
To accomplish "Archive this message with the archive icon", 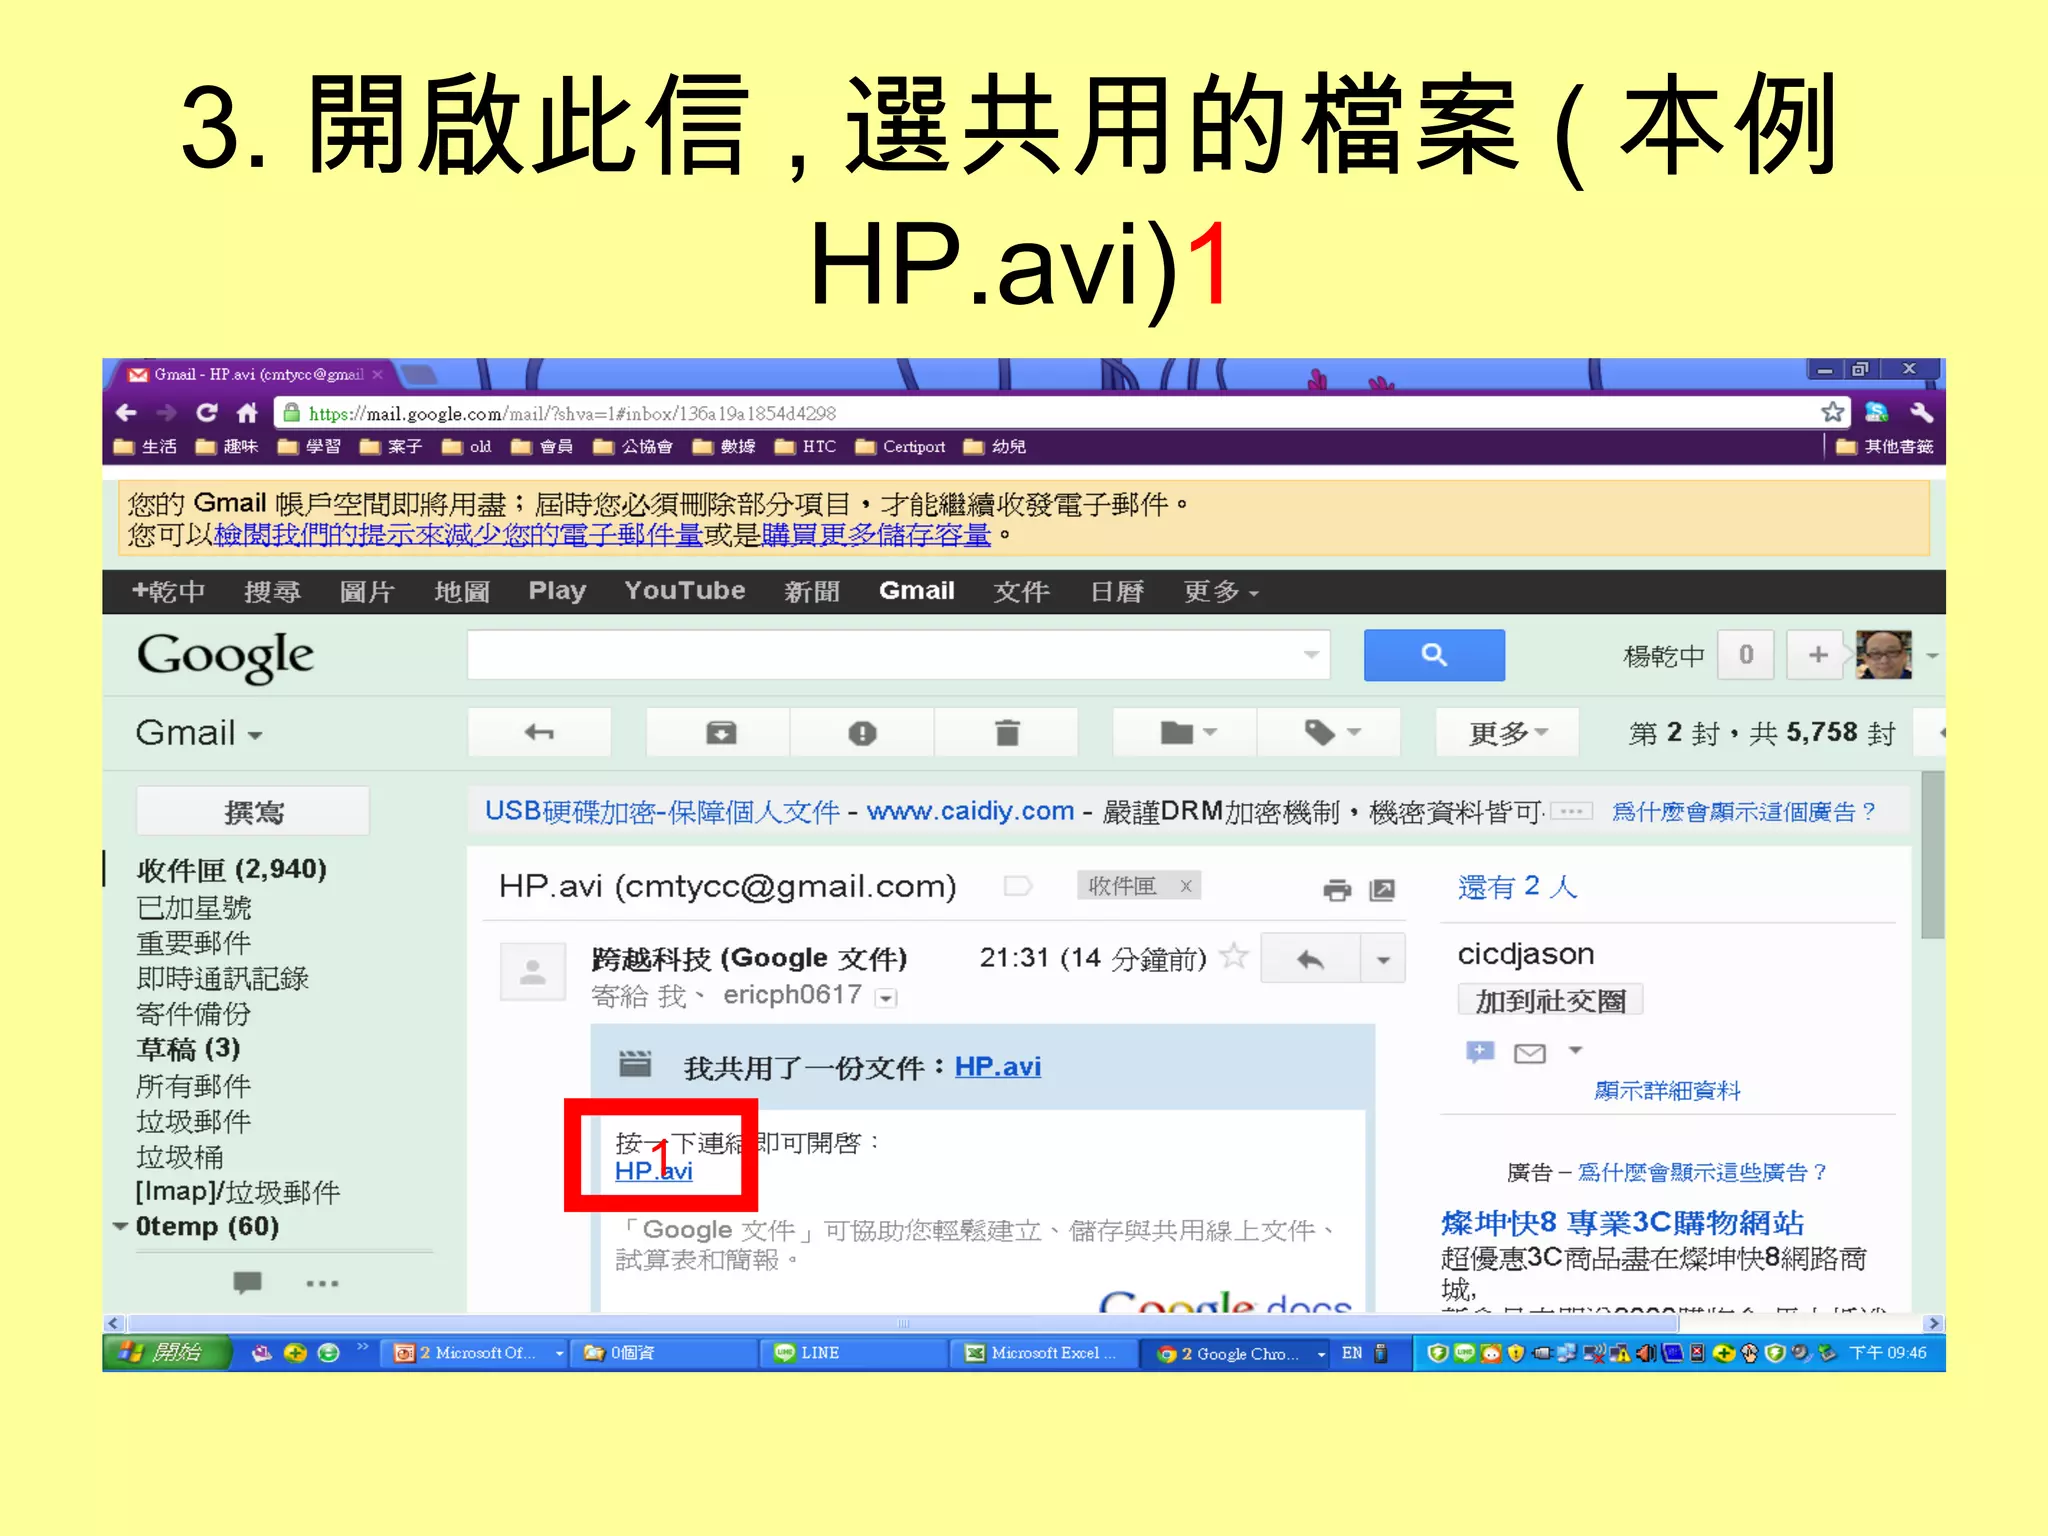I will (721, 733).
